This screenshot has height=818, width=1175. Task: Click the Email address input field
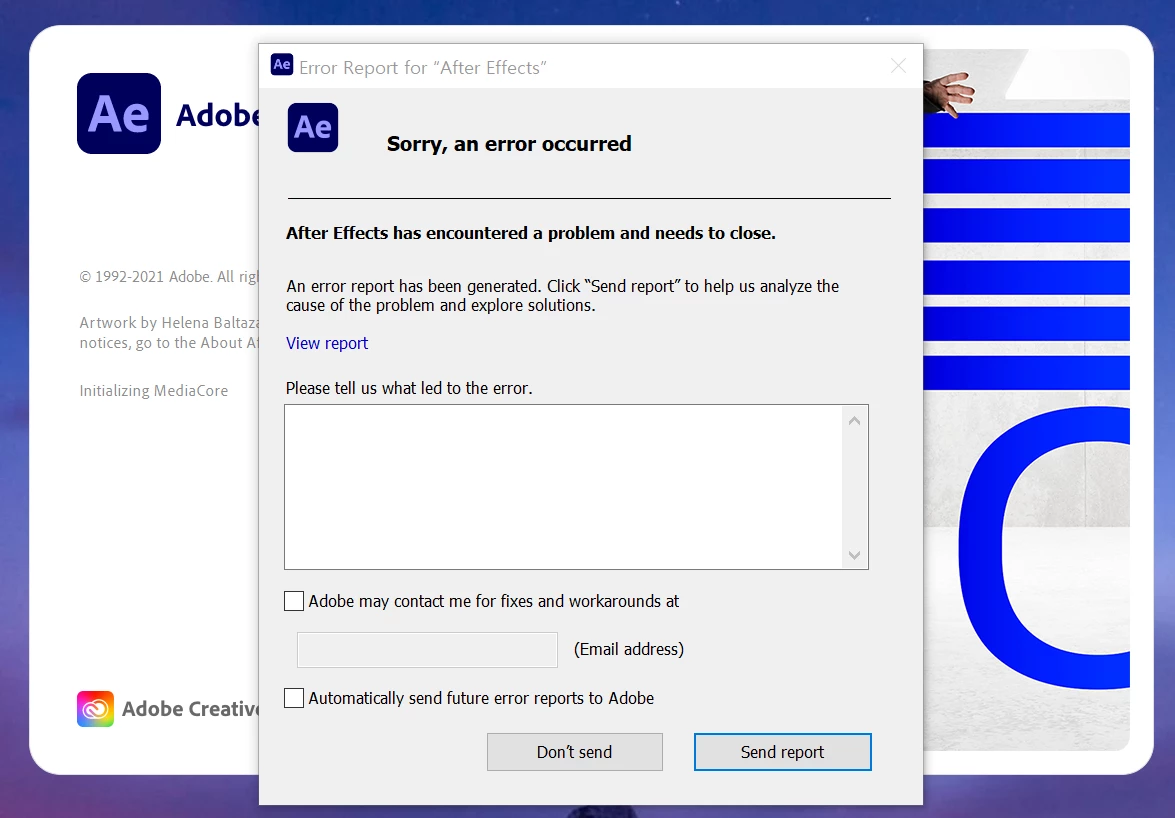427,649
